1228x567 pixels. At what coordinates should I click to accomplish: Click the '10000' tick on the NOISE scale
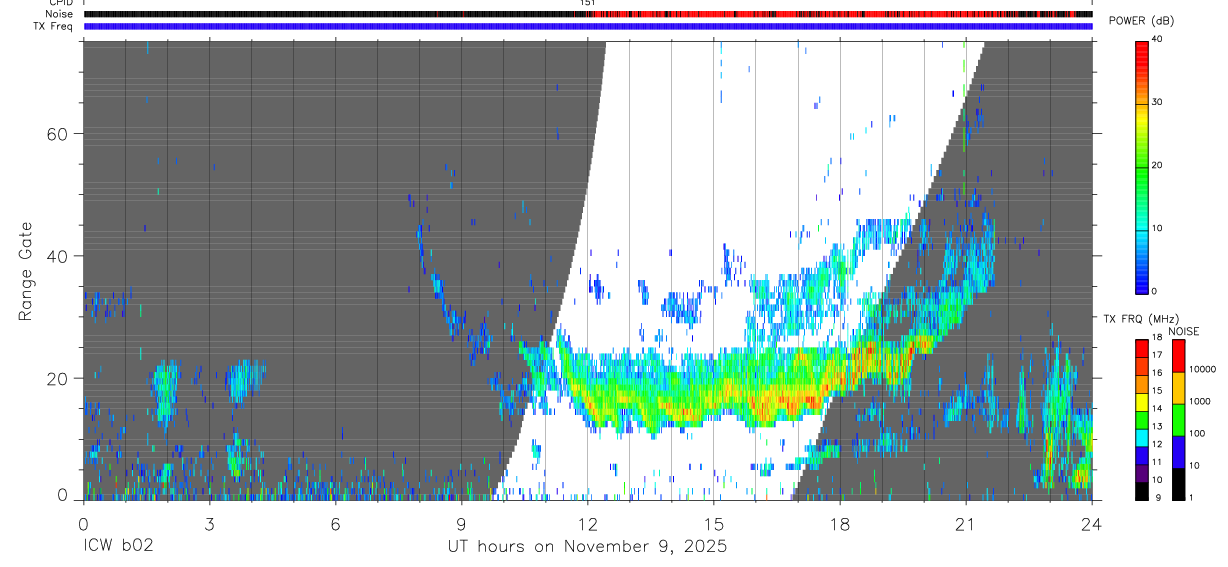1204,369
